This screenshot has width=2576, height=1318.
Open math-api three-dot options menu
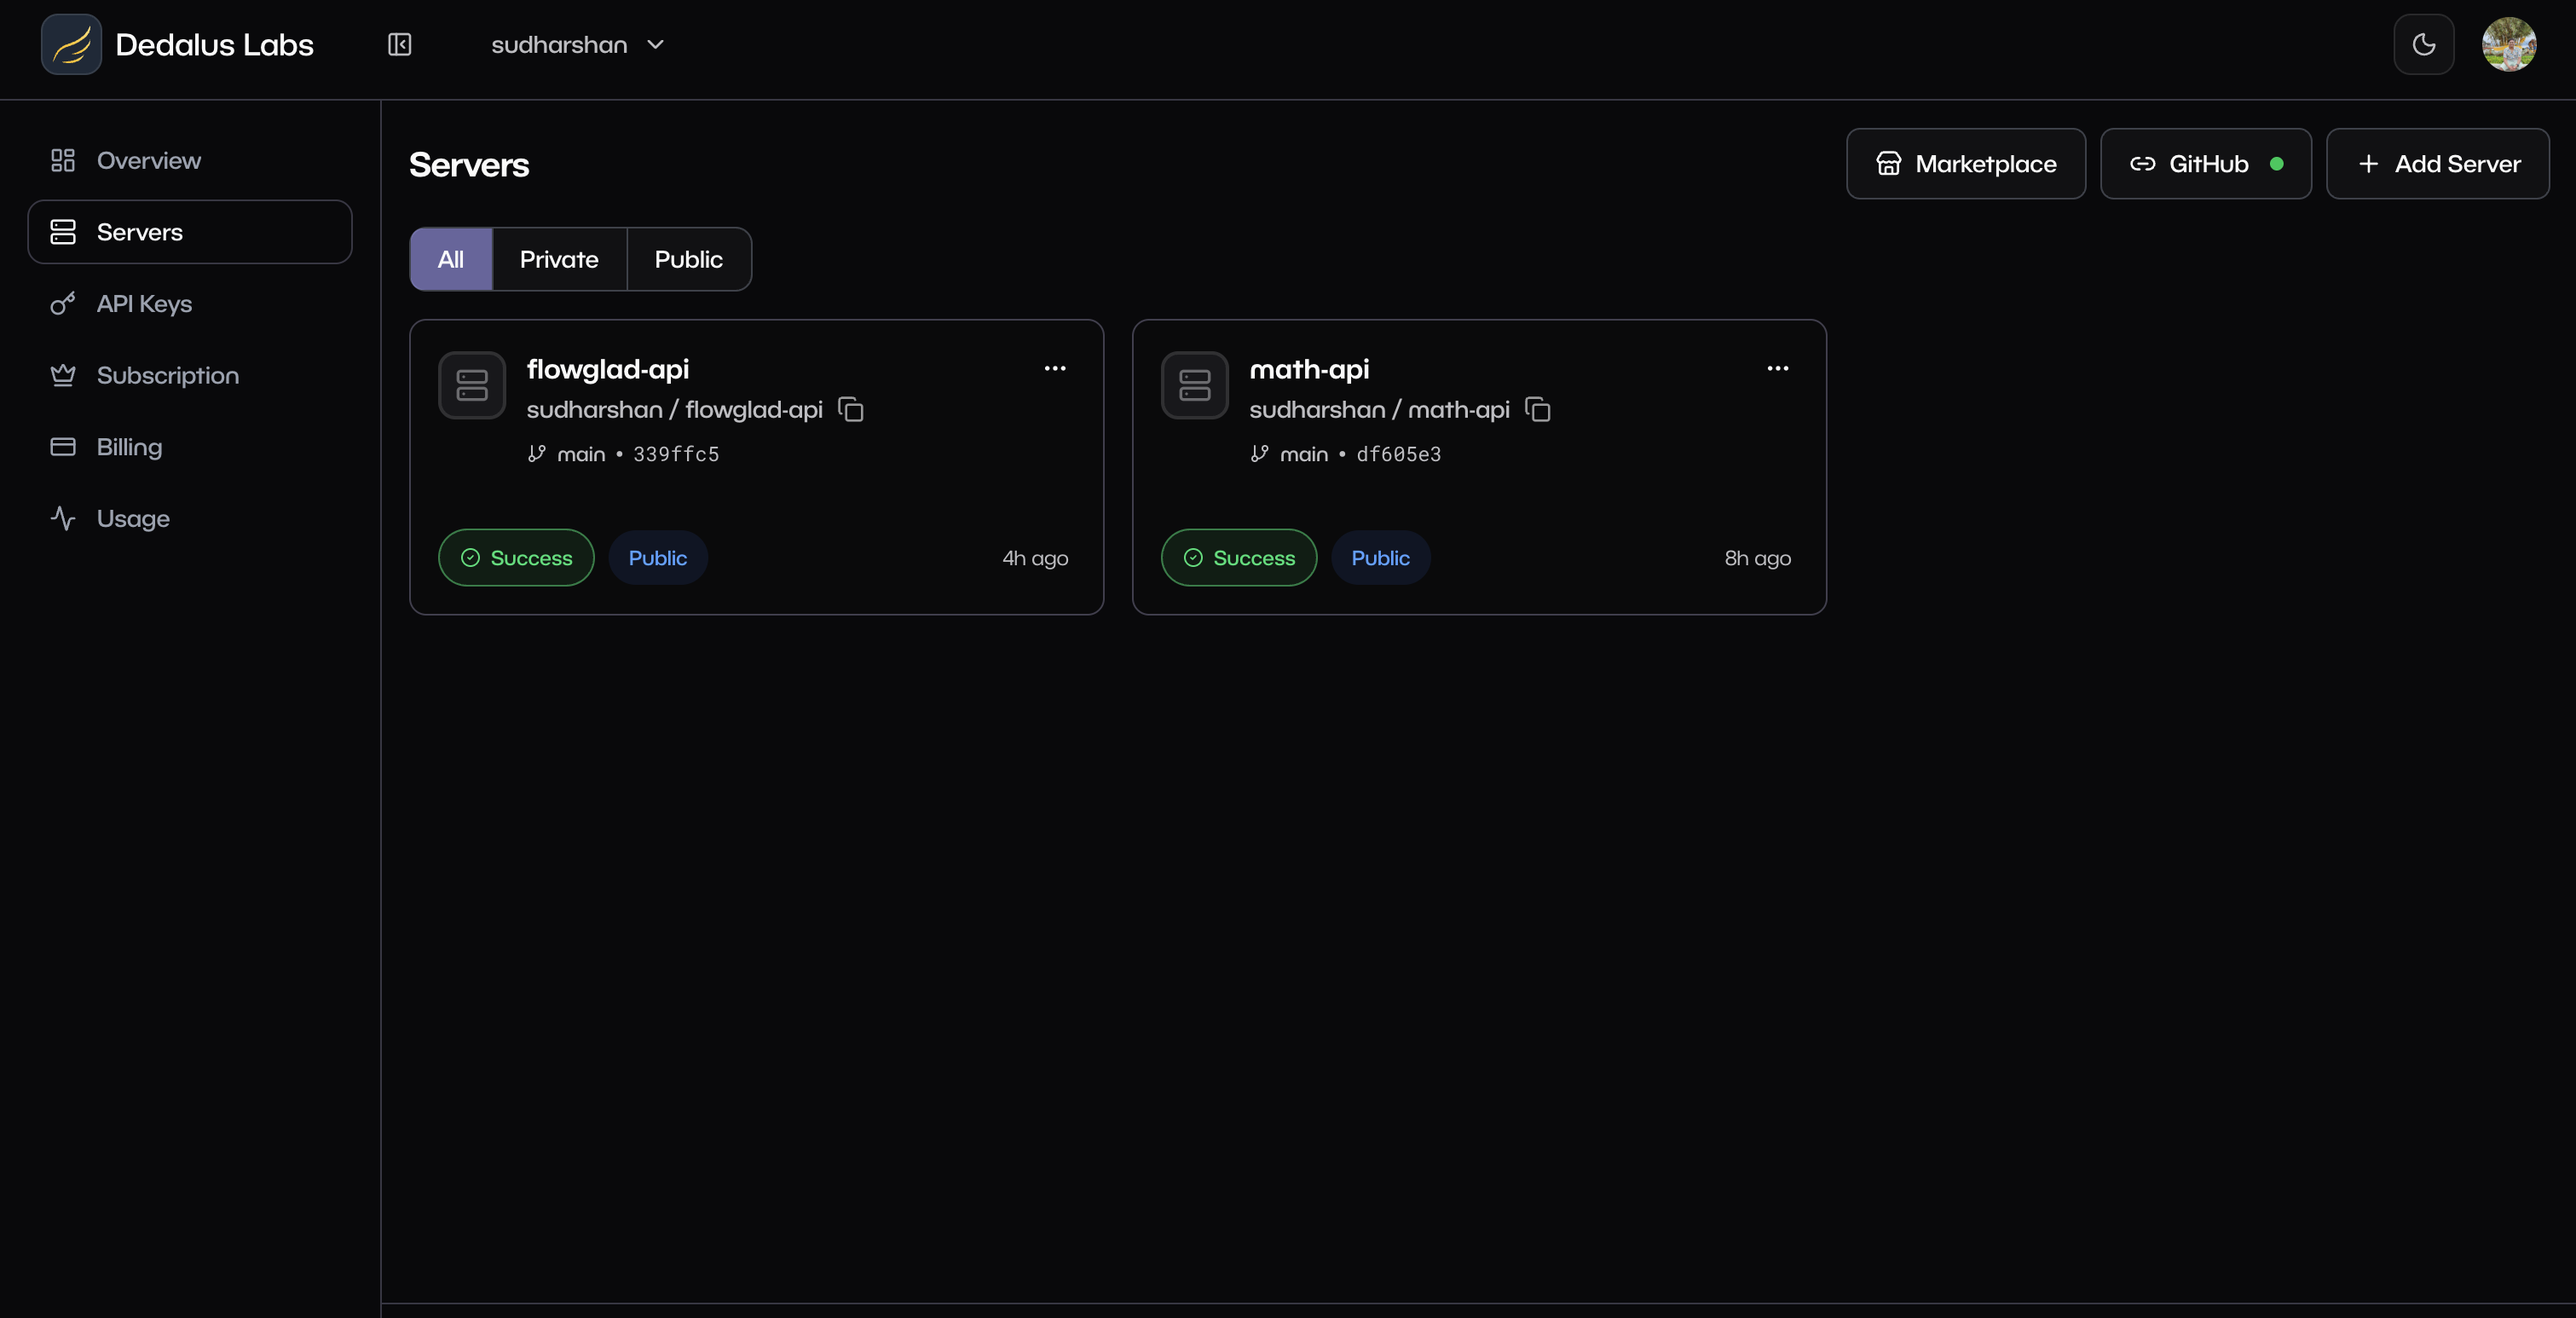click(x=1777, y=369)
